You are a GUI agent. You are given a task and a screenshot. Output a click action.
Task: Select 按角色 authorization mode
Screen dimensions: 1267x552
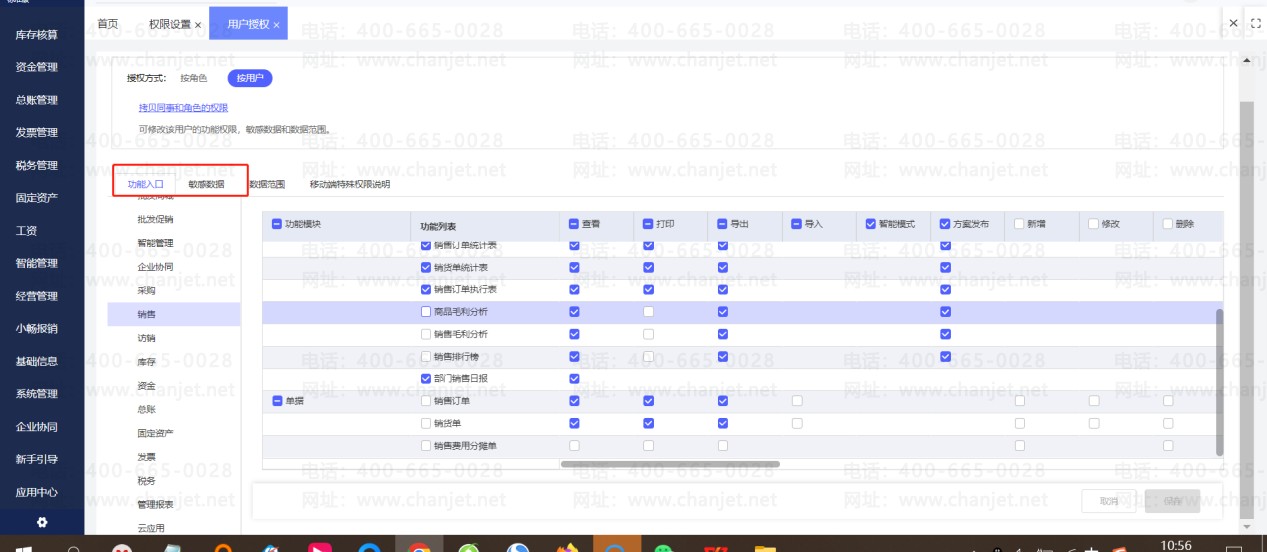coord(194,78)
